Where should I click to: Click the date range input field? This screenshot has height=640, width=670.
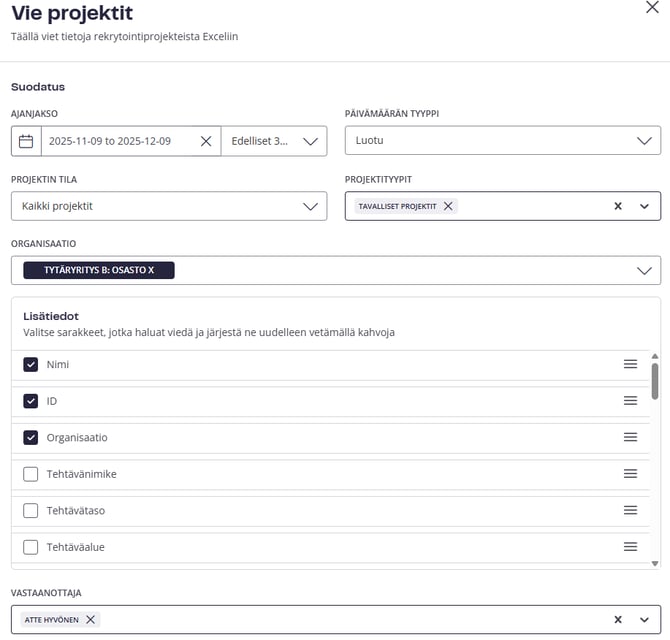point(110,141)
